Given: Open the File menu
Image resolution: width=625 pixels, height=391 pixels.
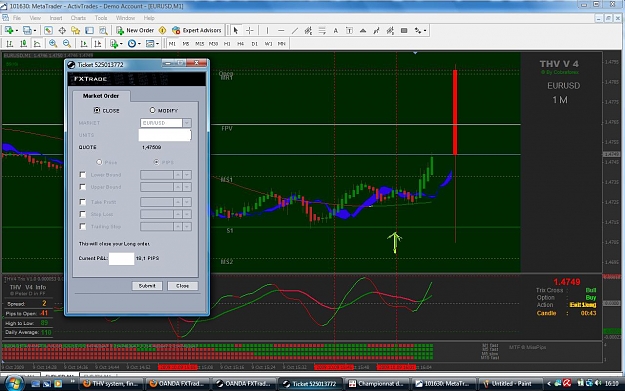Looking at the screenshot, I should (17, 18).
